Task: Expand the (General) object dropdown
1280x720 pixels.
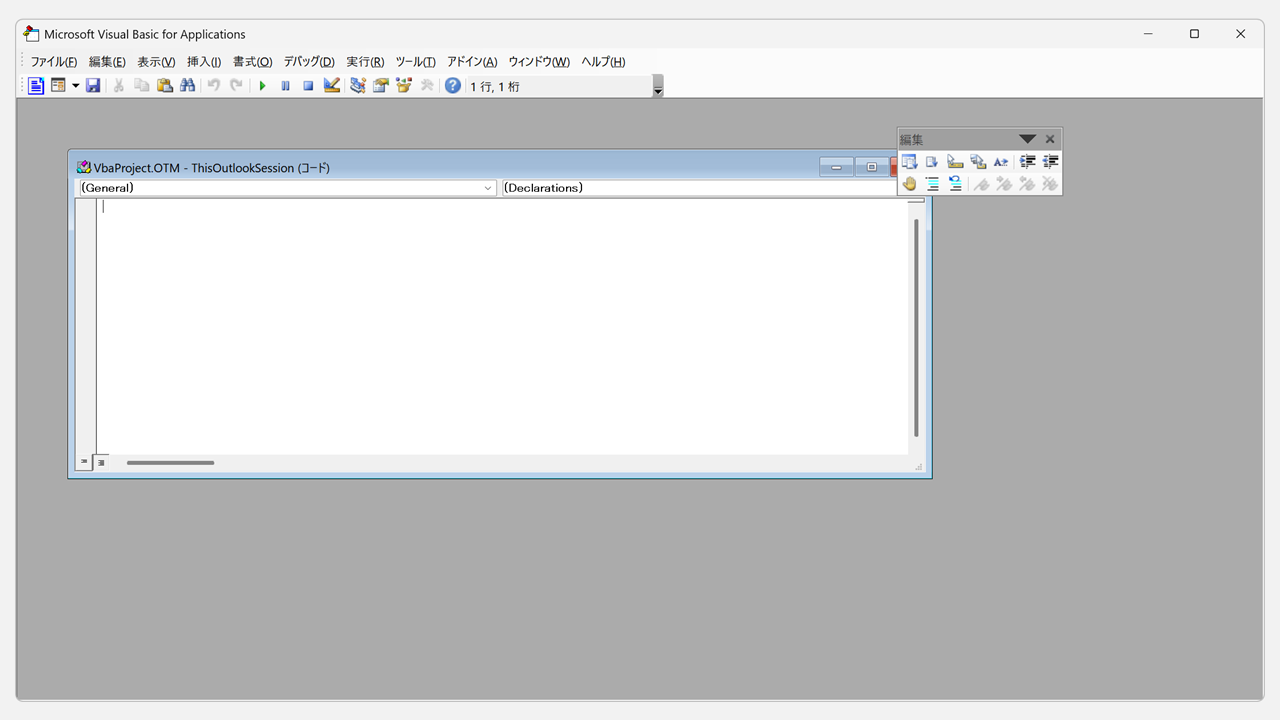Action: [x=488, y=188]
